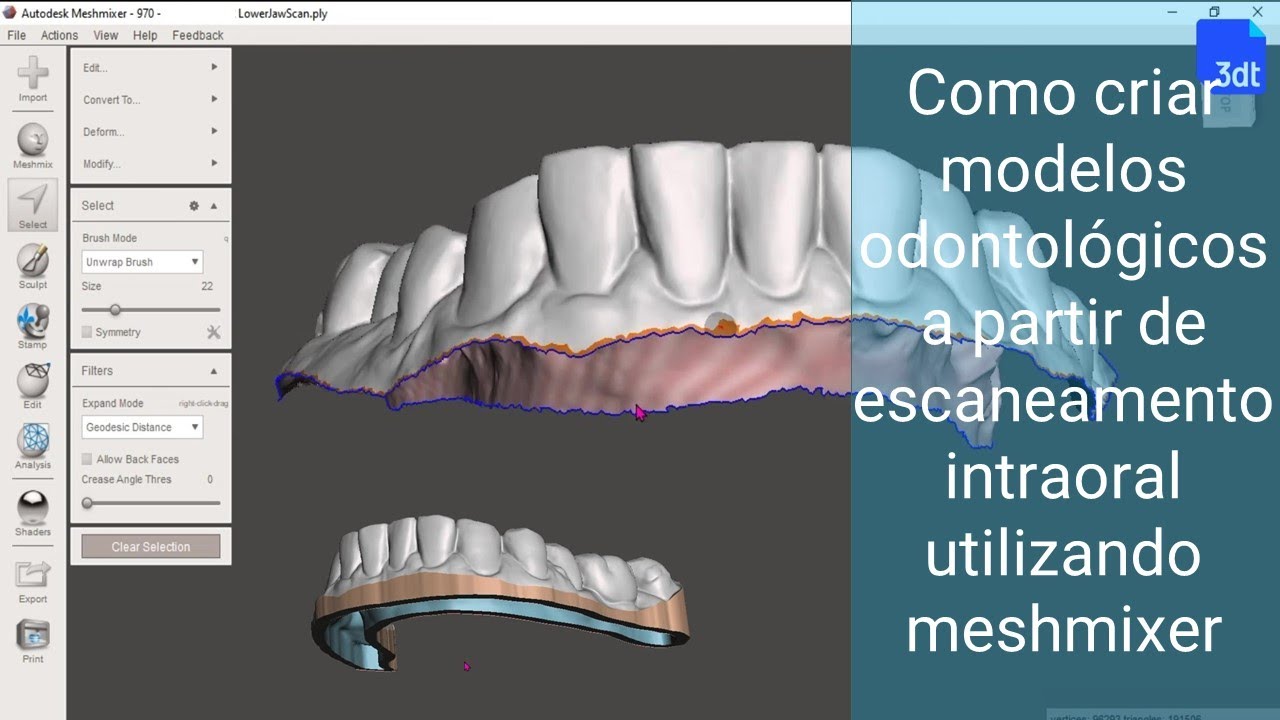This screenshot has height=720, width=1280.
Task: Expand the Edit... submenu
Action: tap(151, 68)
